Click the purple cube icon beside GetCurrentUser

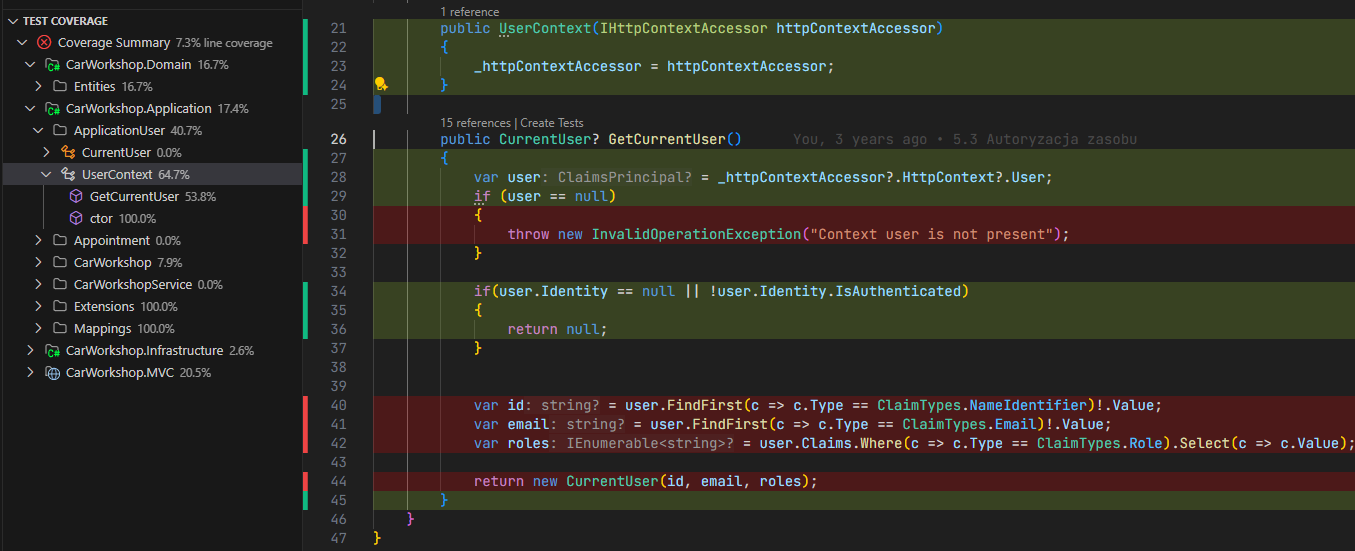coord(76,197)
